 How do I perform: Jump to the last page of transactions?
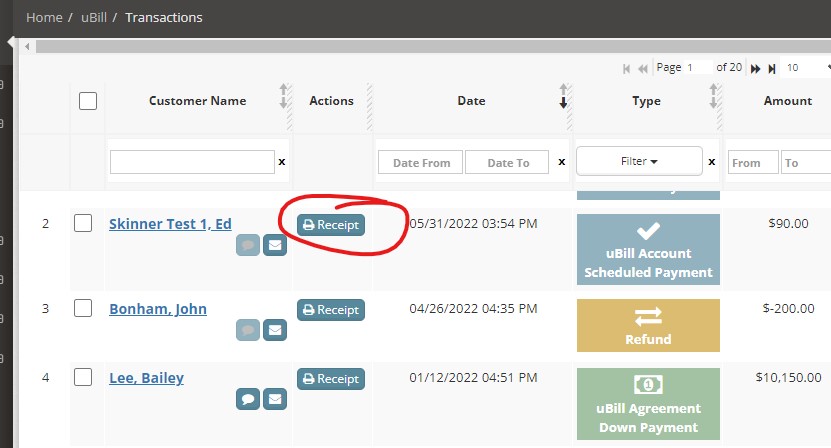pyautogui.click(x=771, y=68)
